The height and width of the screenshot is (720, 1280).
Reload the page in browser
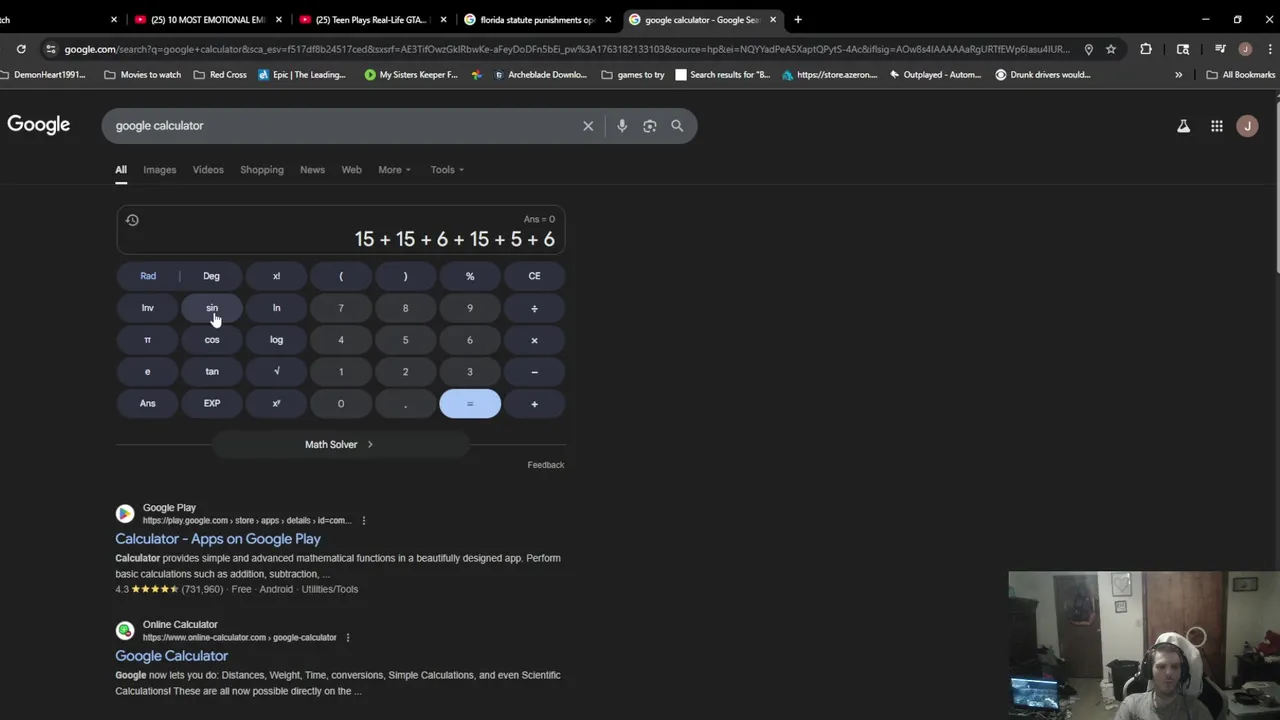[x=21, y=49]
